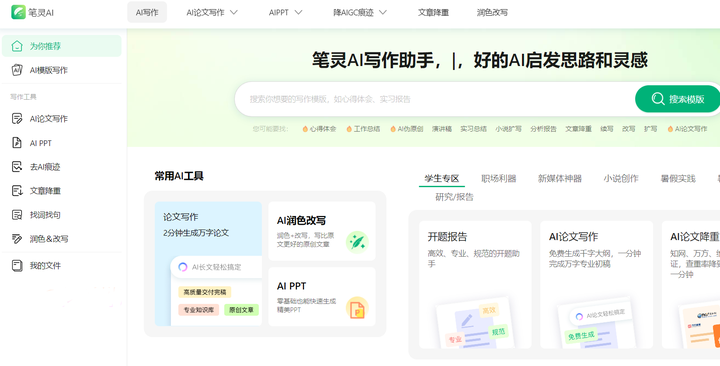This screenshot has width=720, height=366.
Task: Click the 原创文章 green tag
Action: (241, 310)
